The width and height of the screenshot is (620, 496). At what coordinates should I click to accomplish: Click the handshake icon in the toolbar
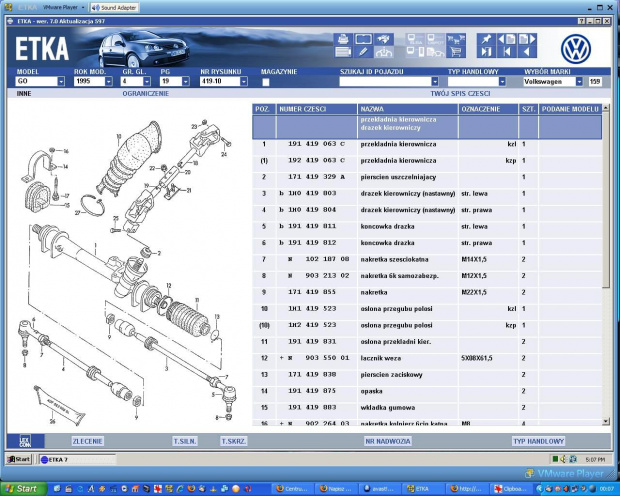click(383, 39)
